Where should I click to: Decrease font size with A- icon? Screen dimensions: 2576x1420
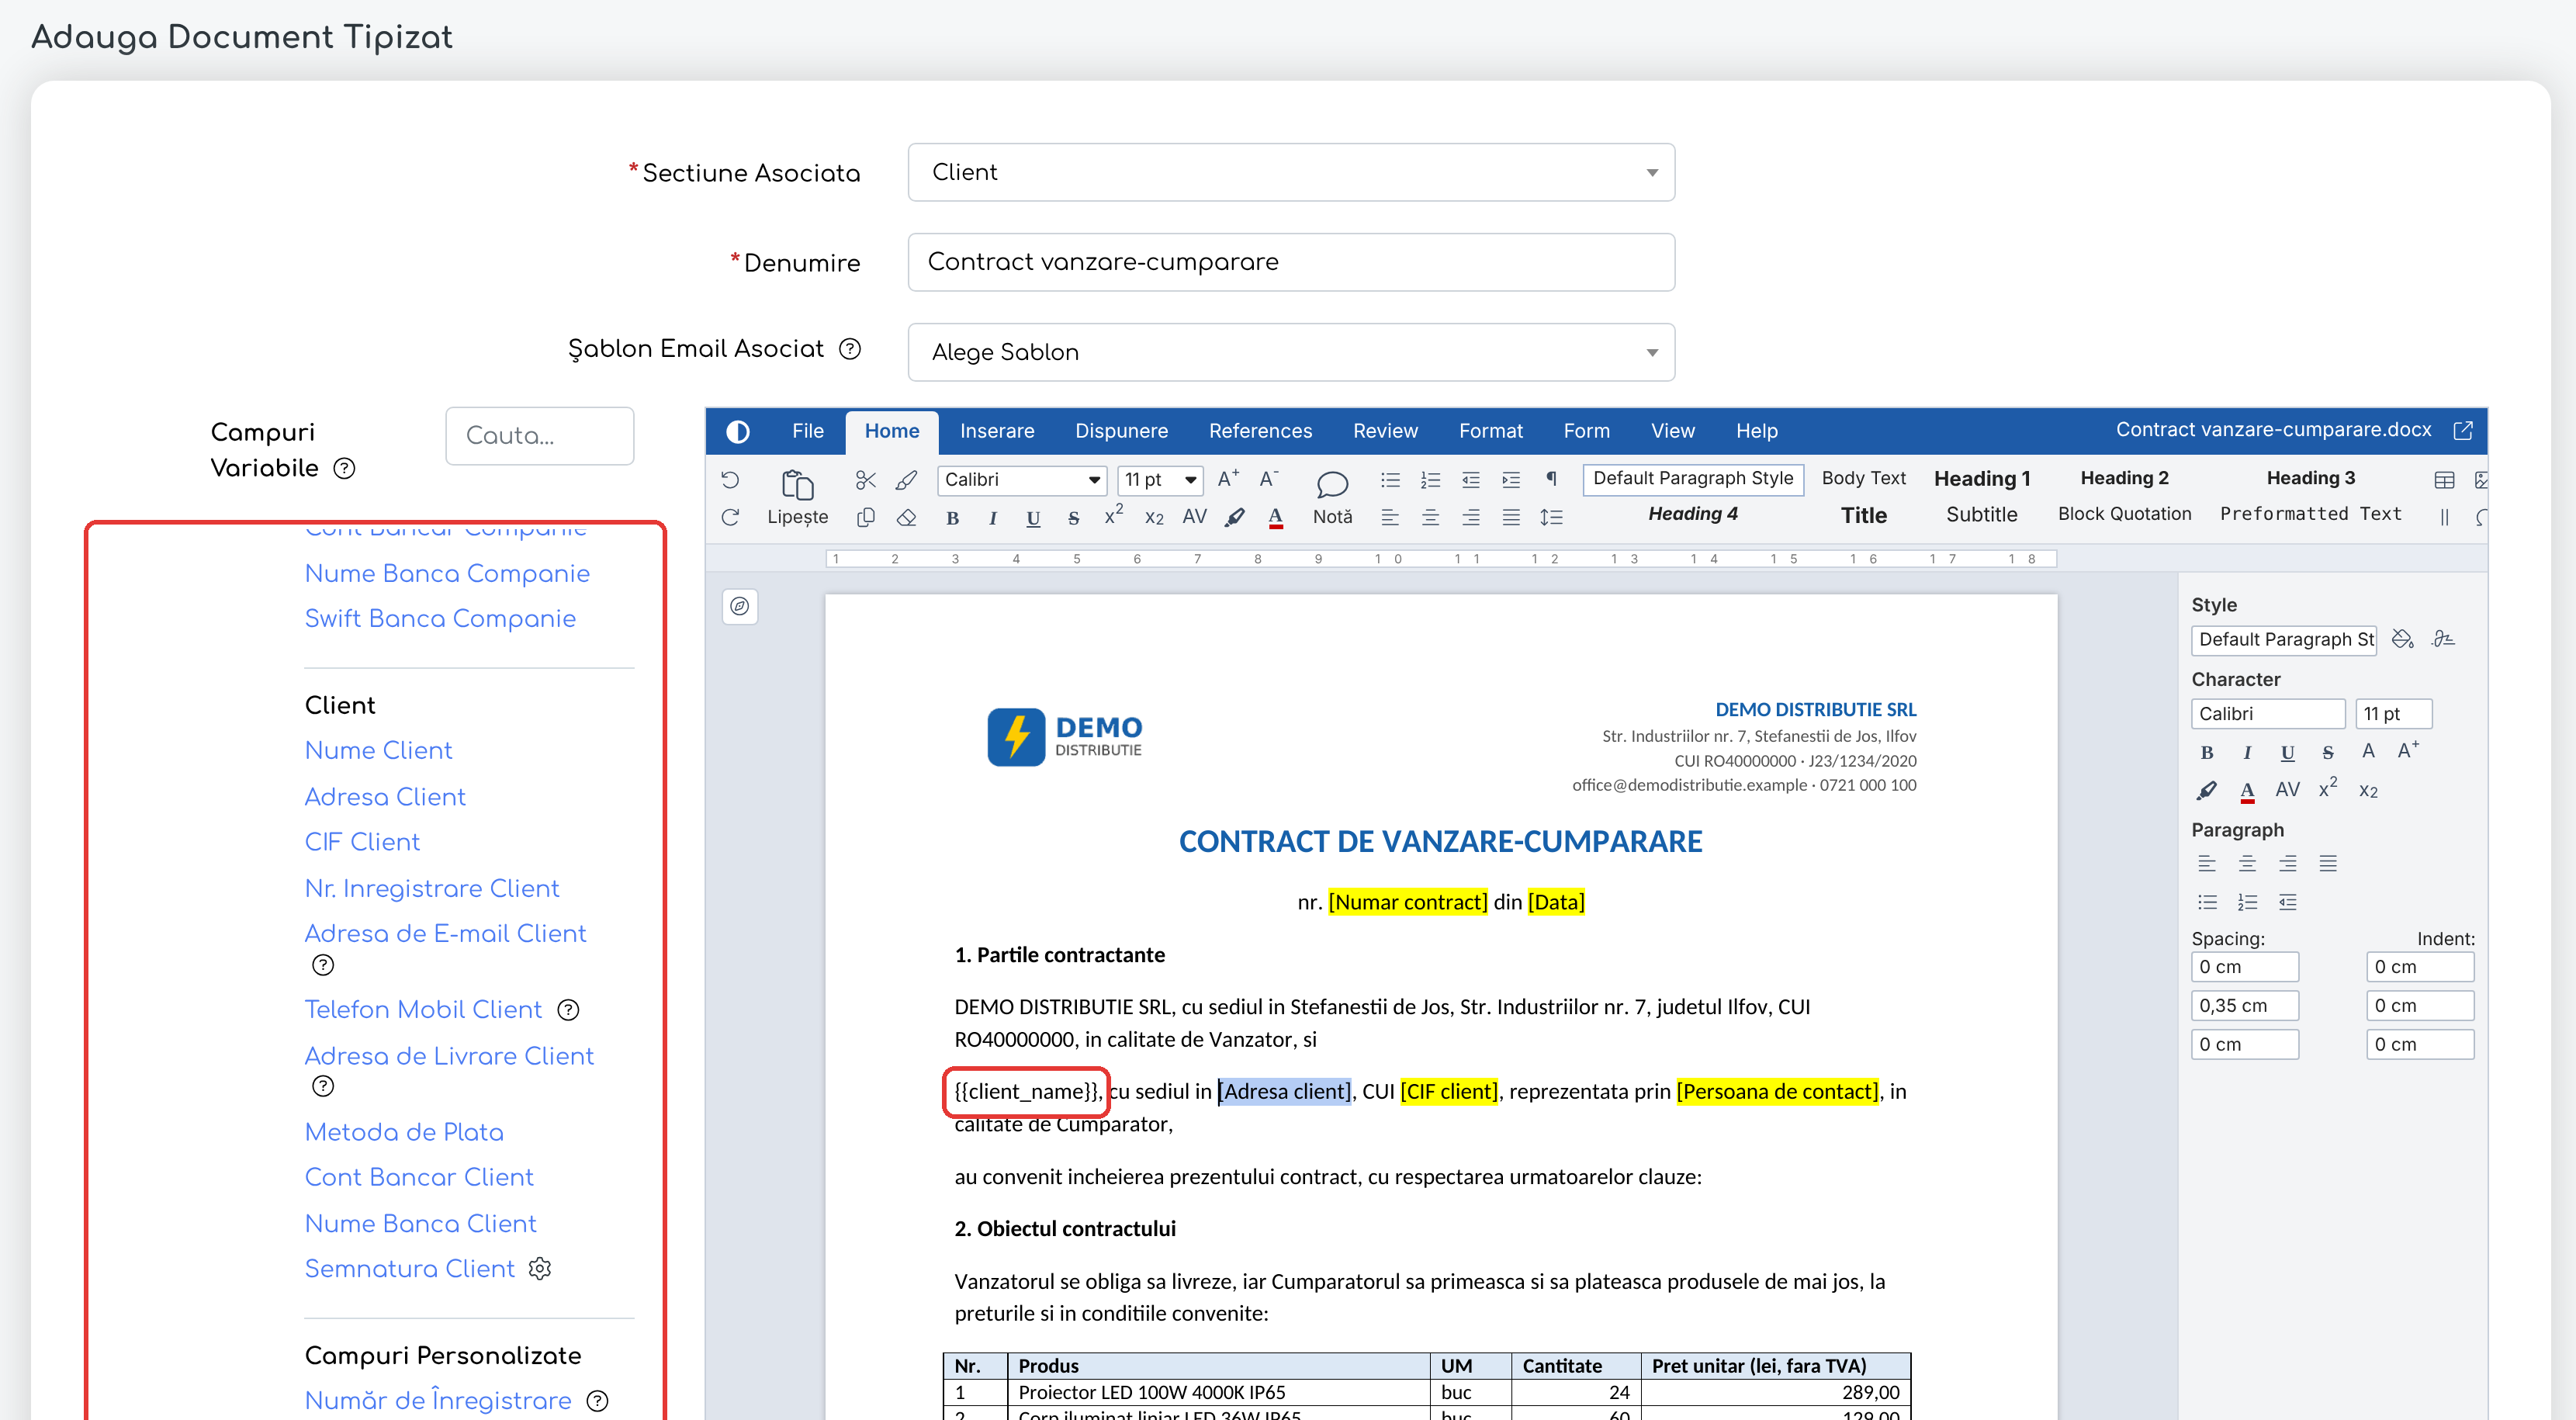(x=1268, y=479)
